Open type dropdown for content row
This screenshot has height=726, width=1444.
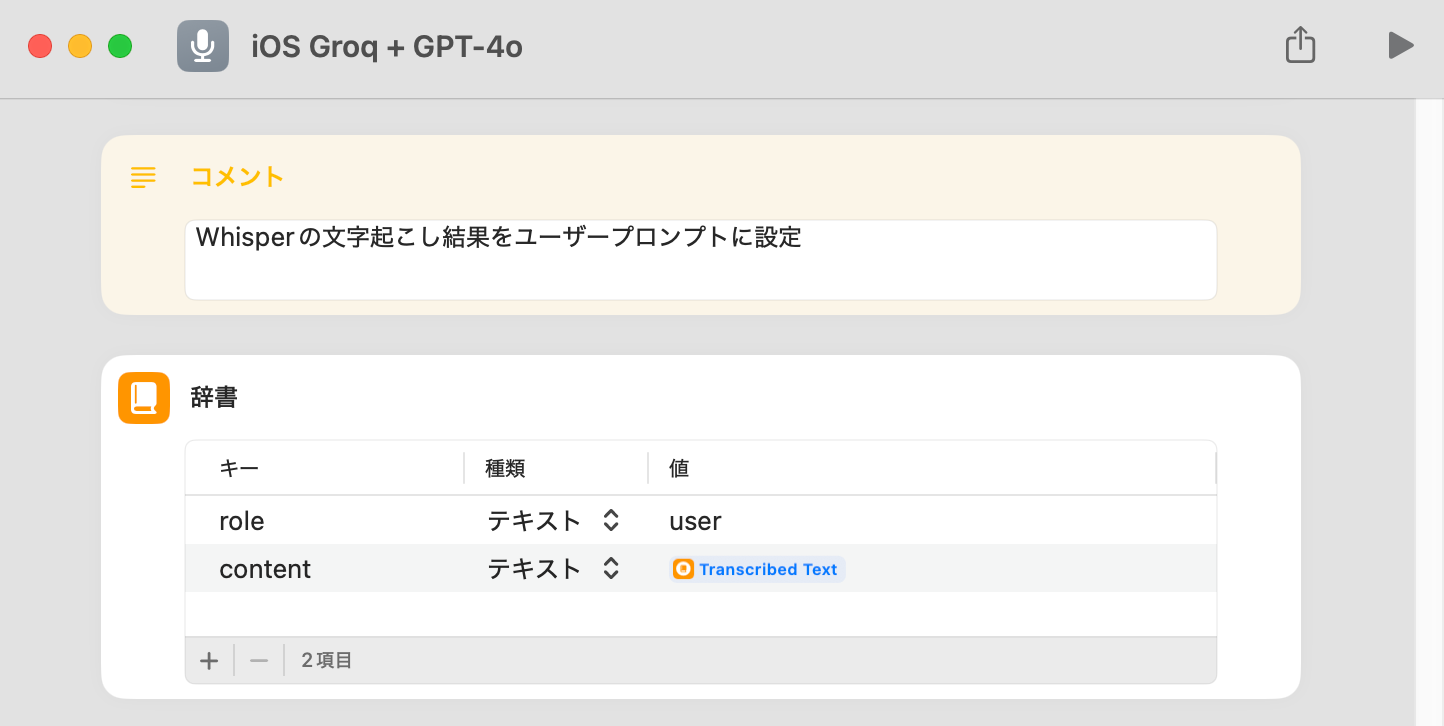pyautogui.click(x=611, y=569)
